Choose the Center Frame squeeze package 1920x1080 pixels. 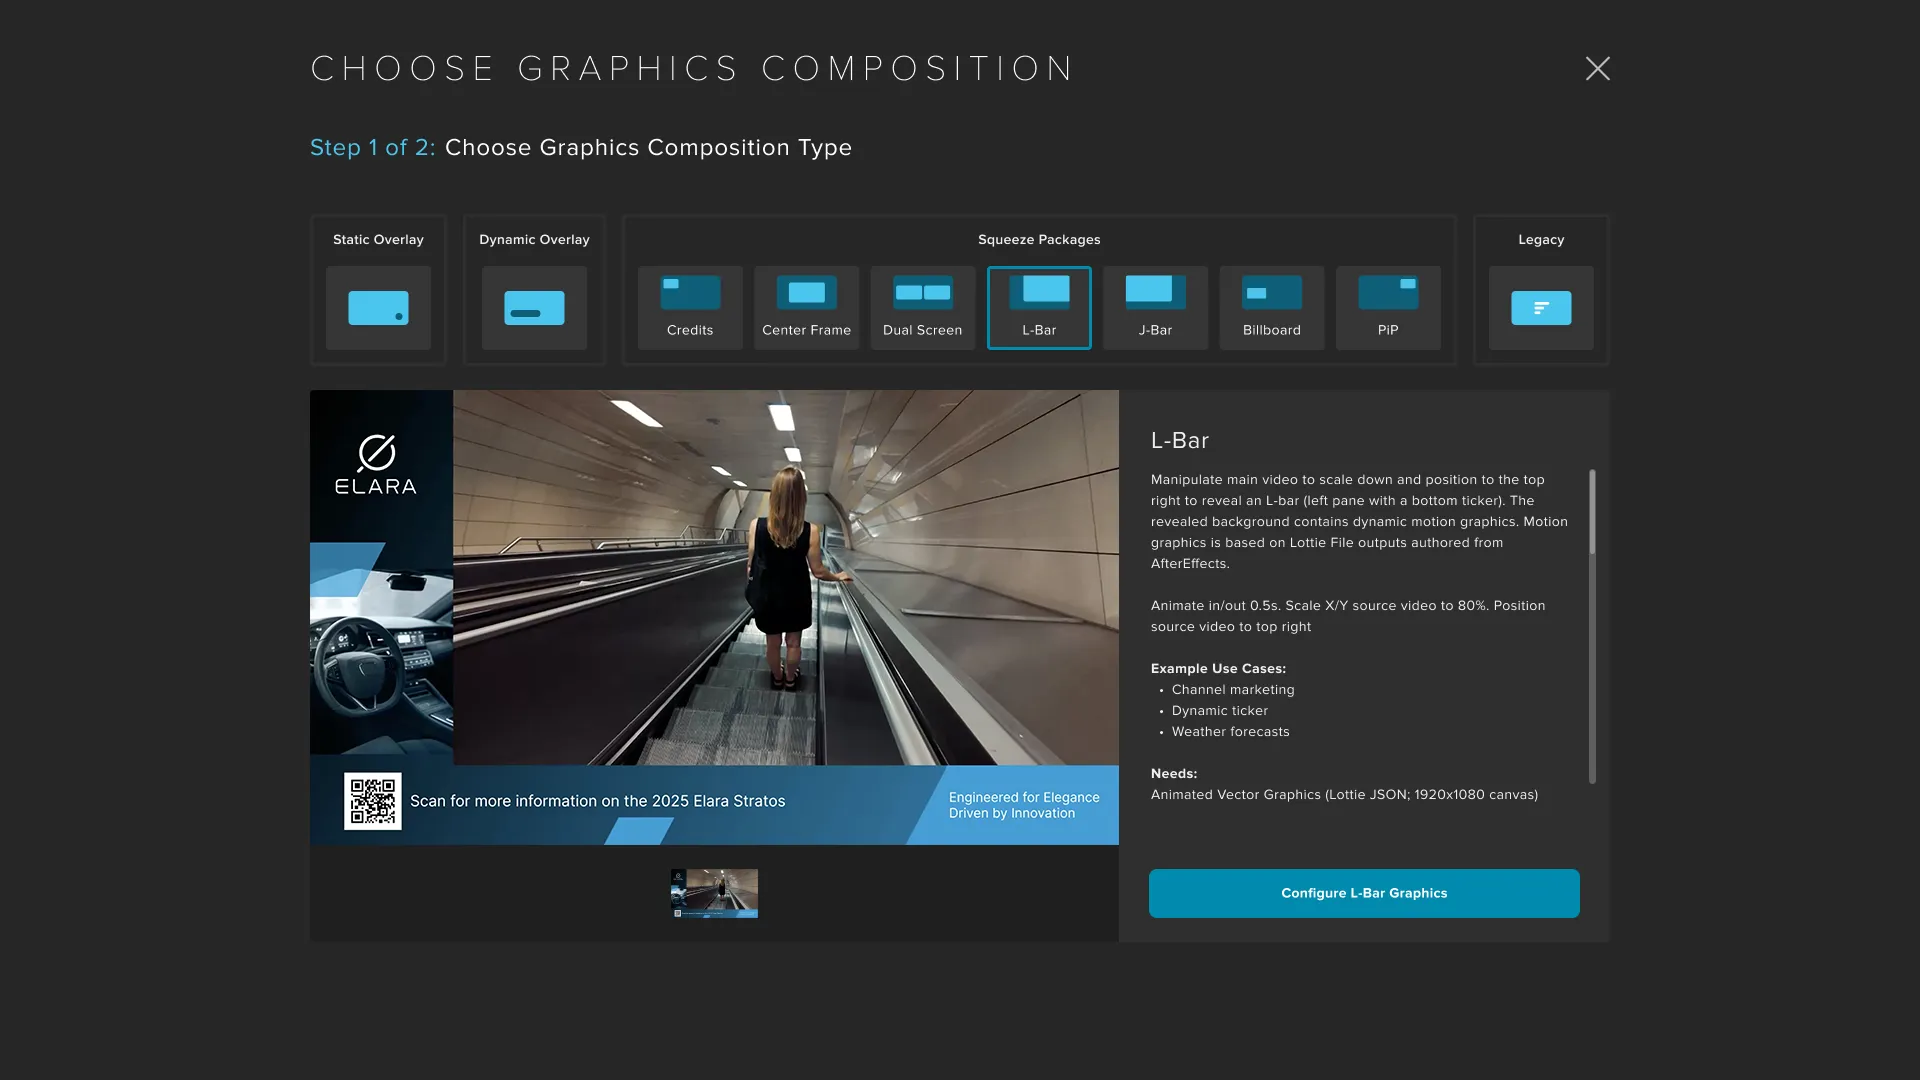point(806,307)
